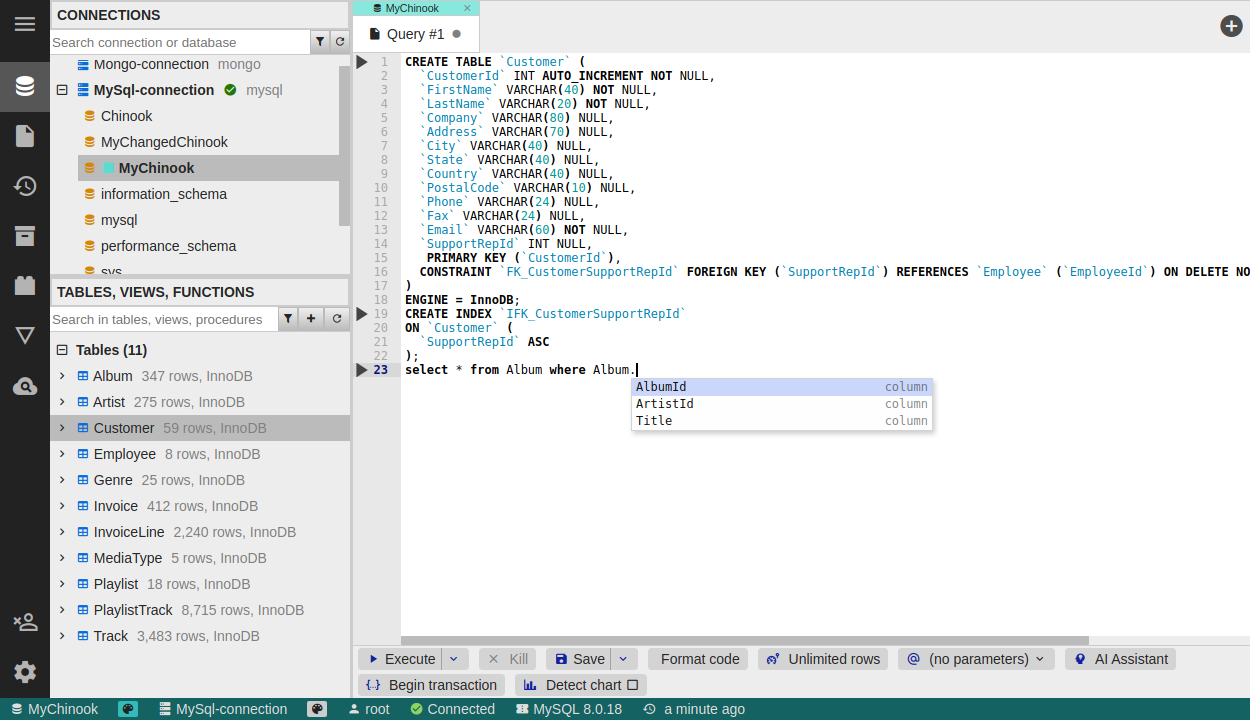Open the Execute dropdown arrow
The height and width of the screenshot is (720, 1250).
[454, 659]
